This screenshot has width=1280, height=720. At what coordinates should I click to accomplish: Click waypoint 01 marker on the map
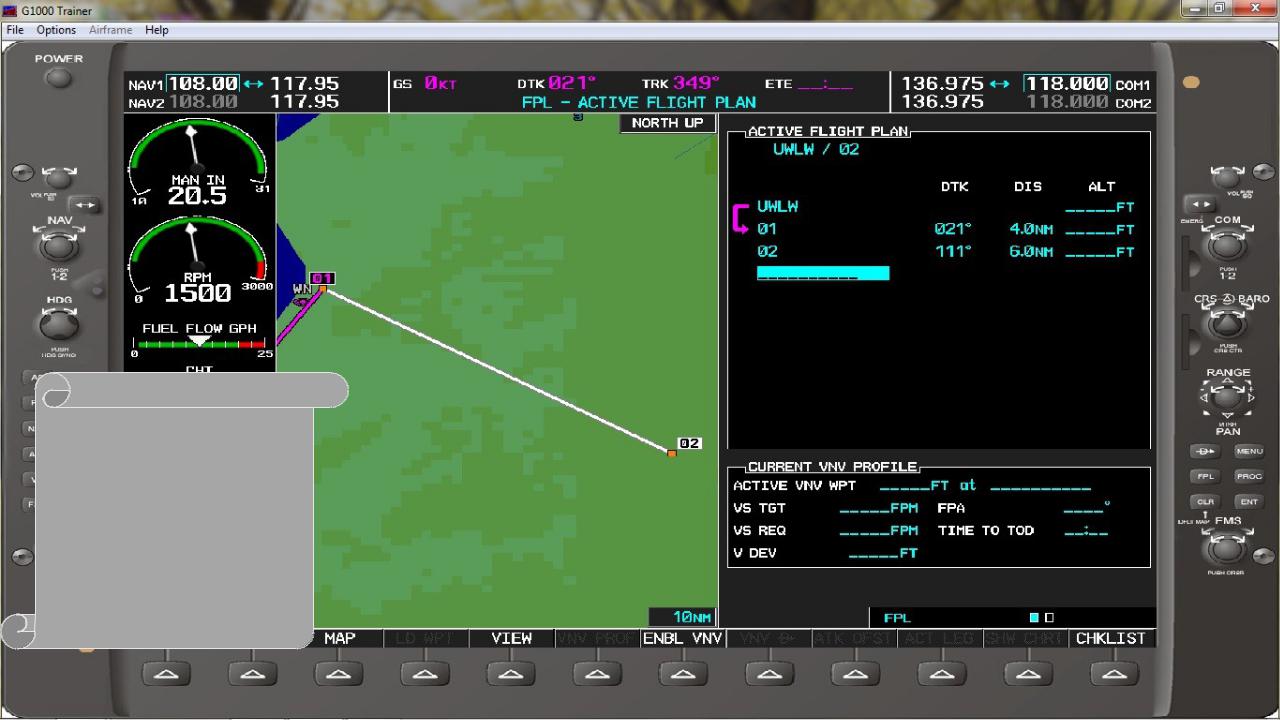[323, 289]
